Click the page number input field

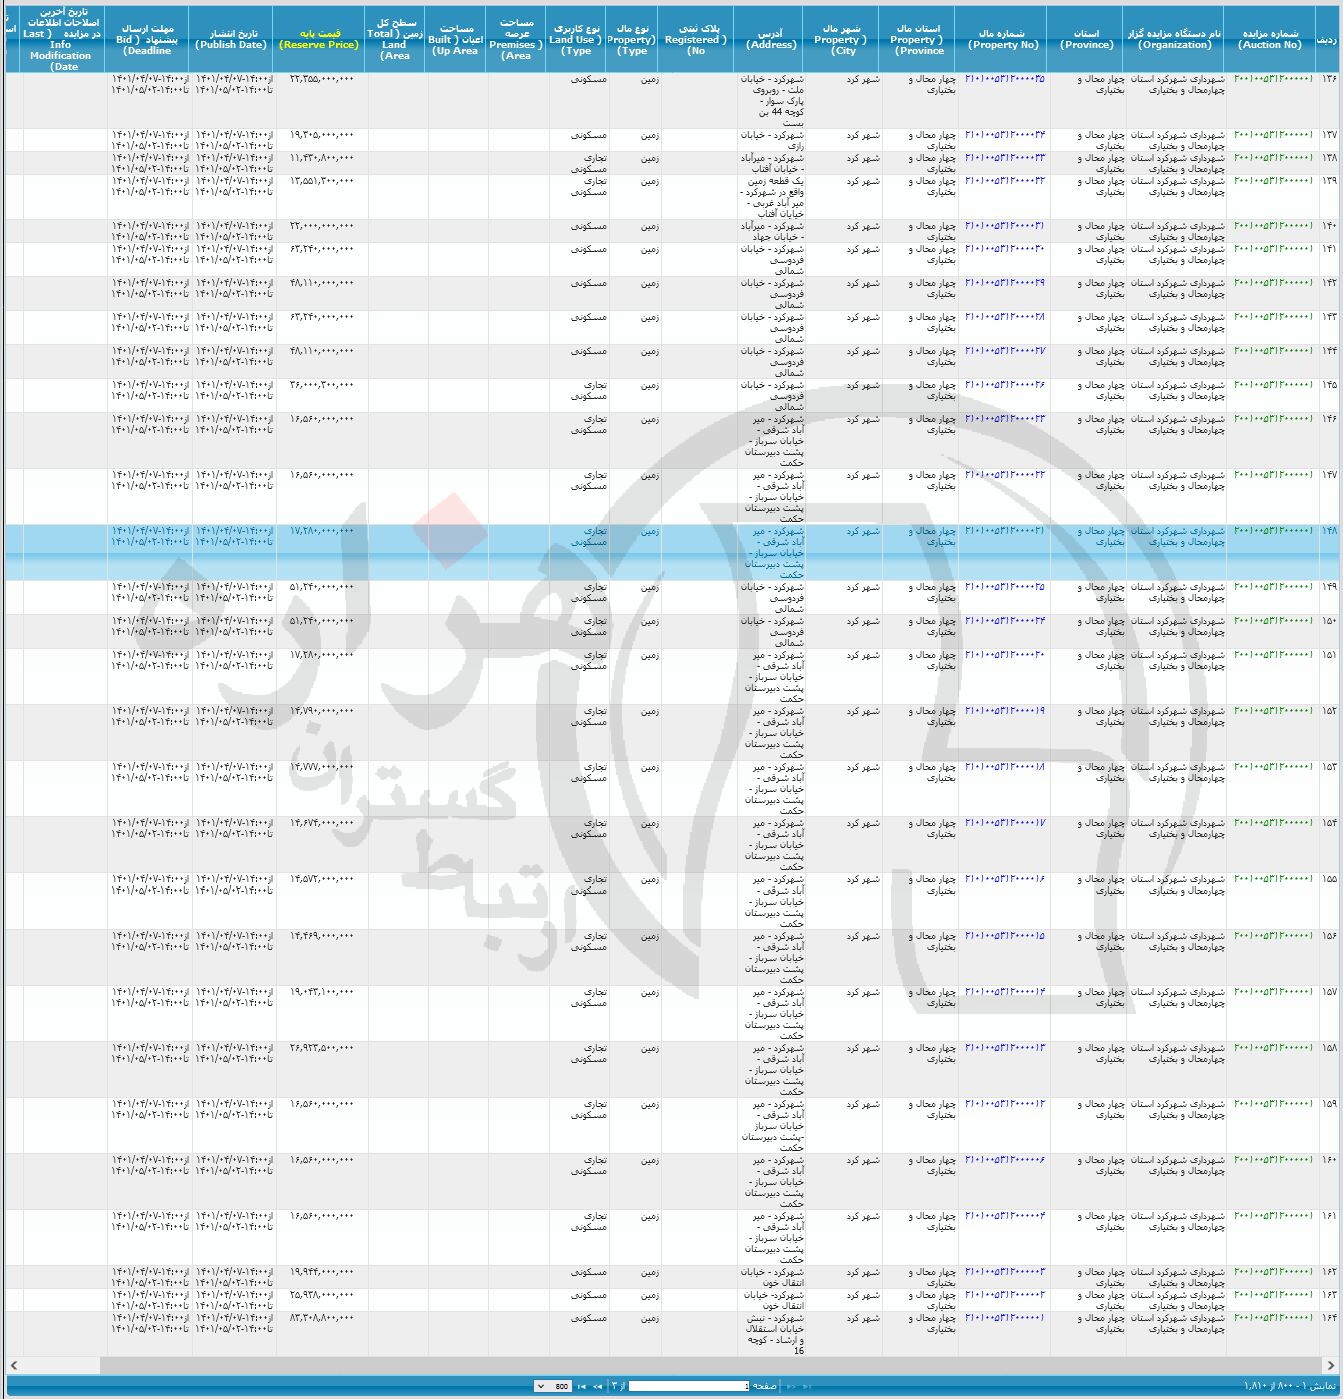pyautogui.click(x=689, y=1386)
